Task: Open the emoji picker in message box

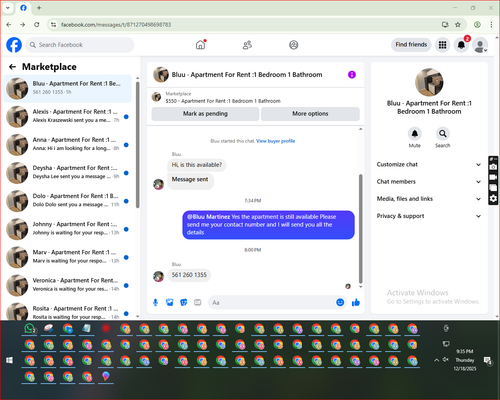Action: pyautogui.click(x=340, y=302)
